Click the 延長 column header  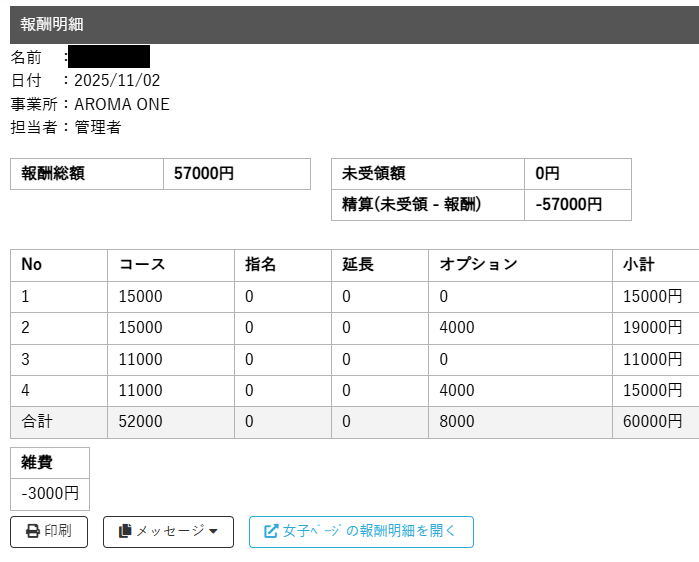click(x=357, y=265)
